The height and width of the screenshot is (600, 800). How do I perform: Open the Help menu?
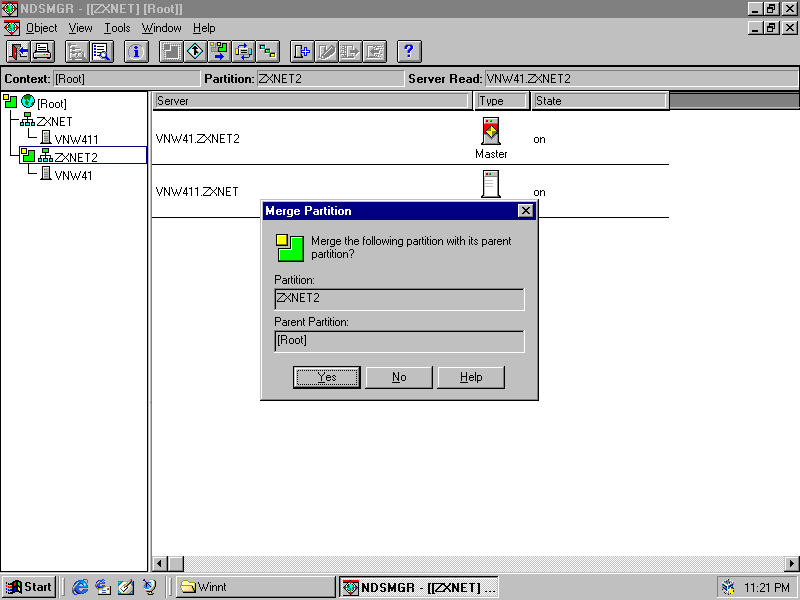pos(204,28)
